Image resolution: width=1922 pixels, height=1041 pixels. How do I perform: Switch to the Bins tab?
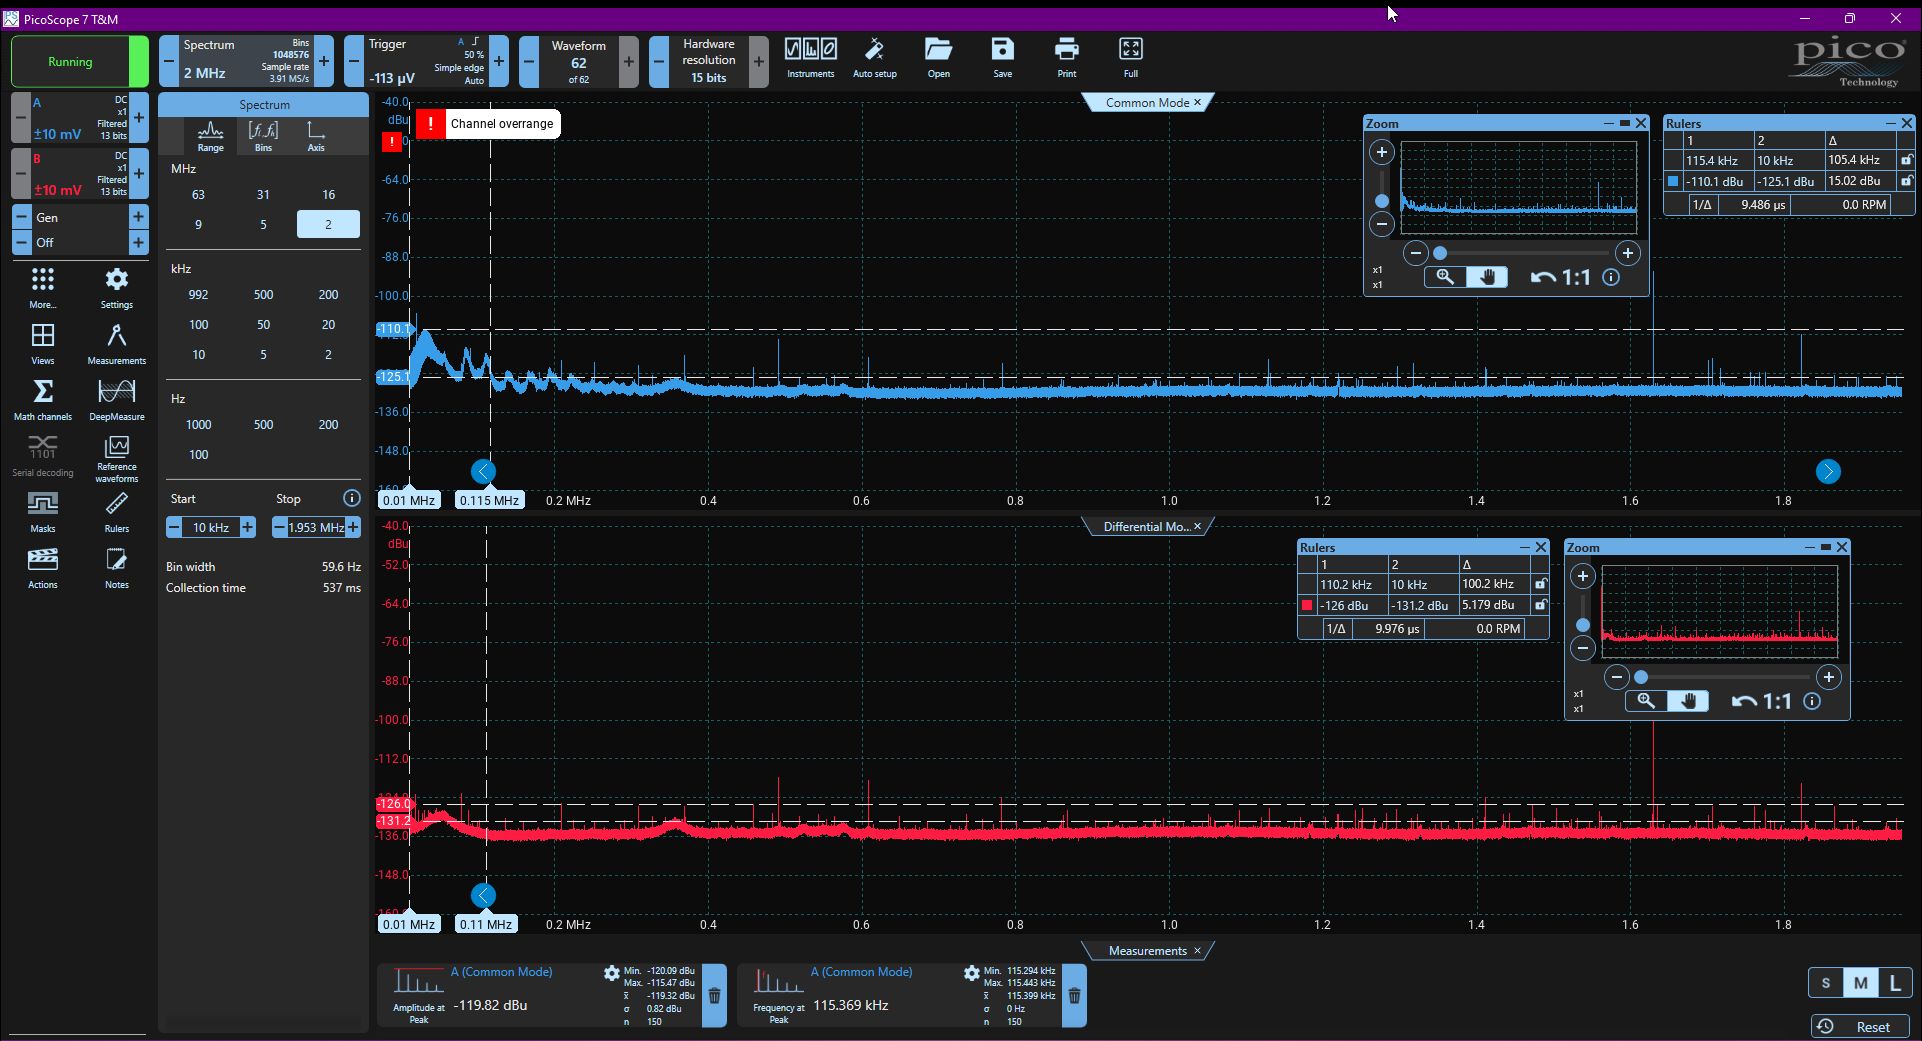click(x=263, y=136)
